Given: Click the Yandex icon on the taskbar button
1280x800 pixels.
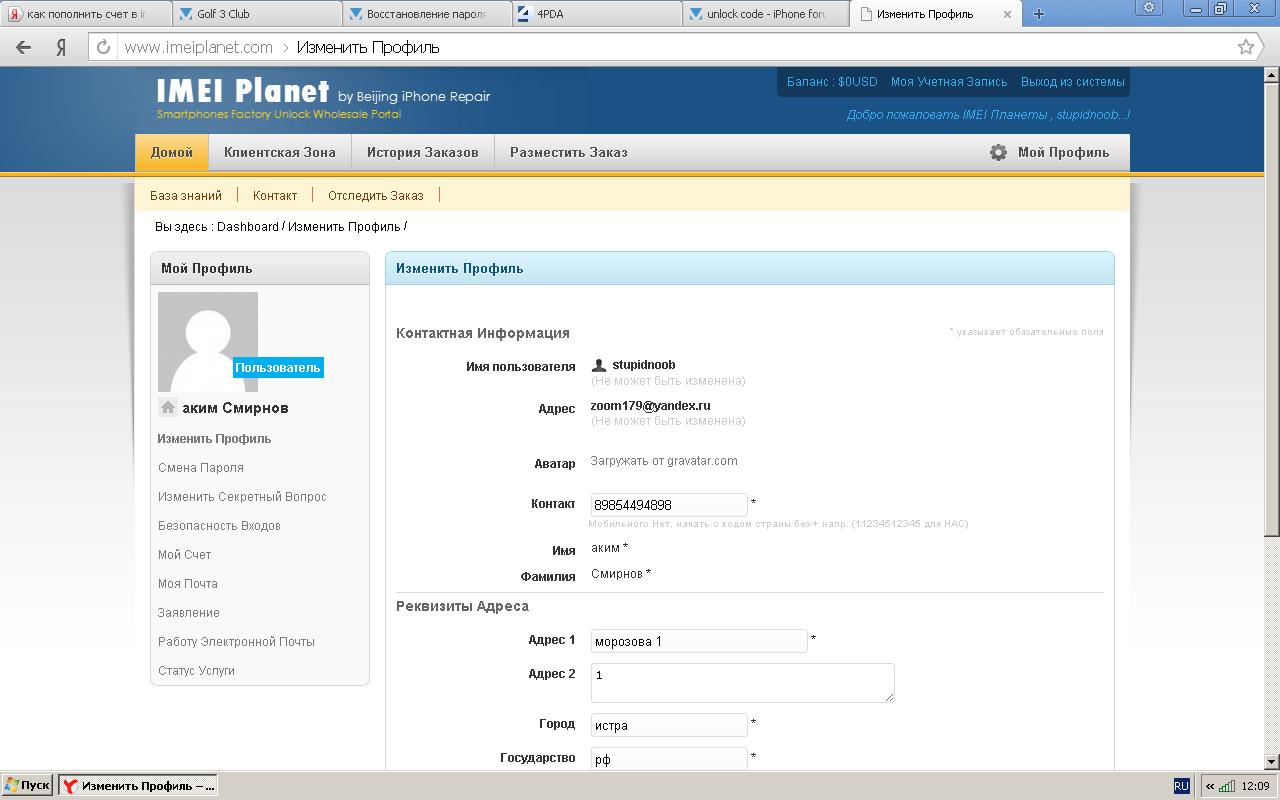Looking at the screenshot, I should (x=70, y=786).
